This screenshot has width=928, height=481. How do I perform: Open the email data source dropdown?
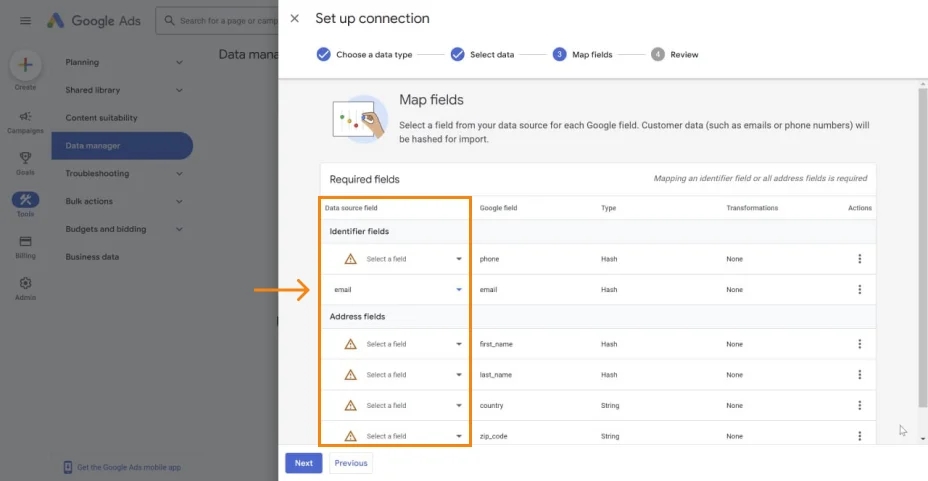[395, 290]
